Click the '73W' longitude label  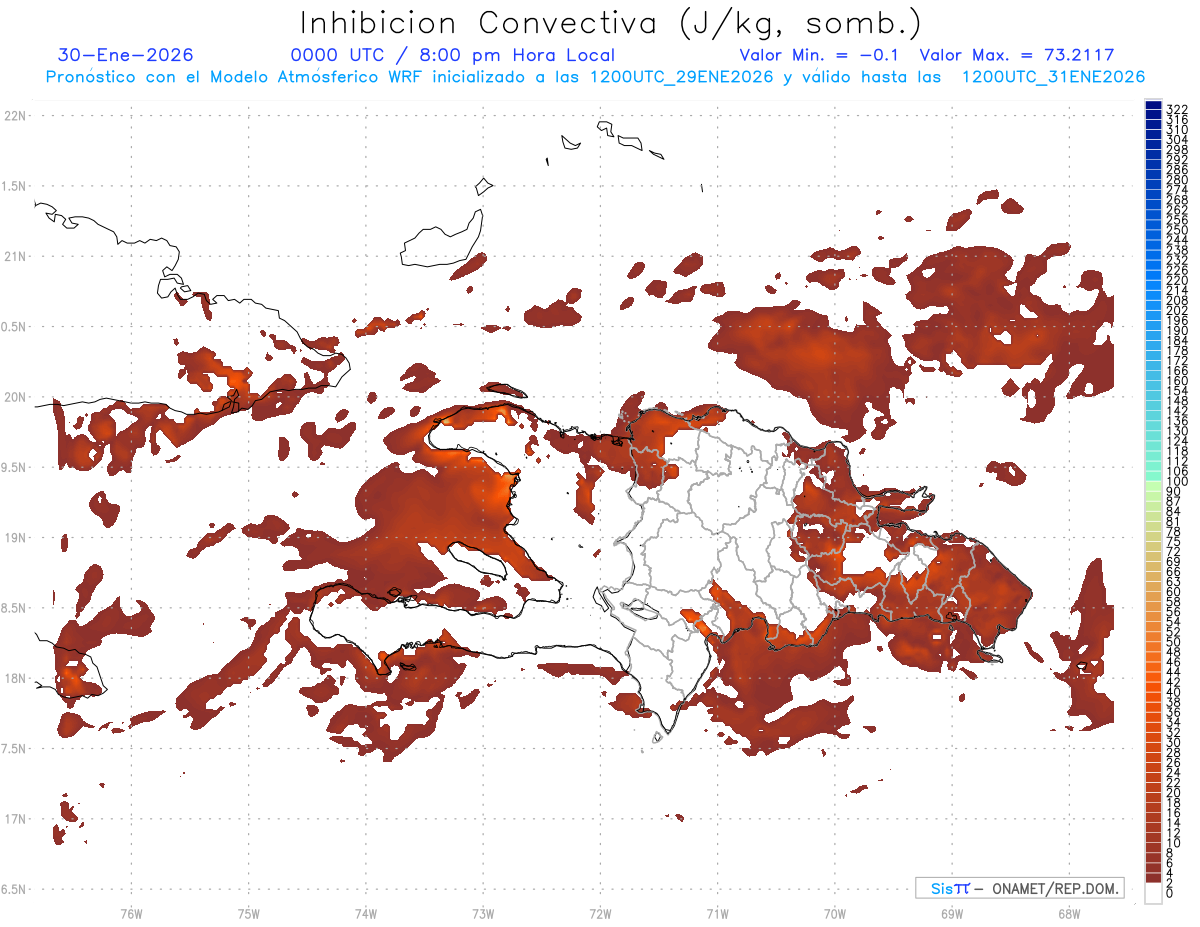pyautogui.click(x=483, y=913)
